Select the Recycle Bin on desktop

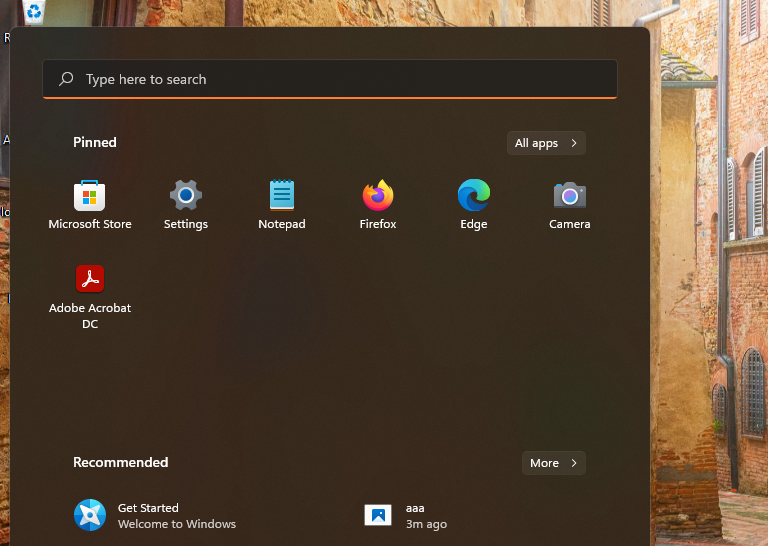pyautogui.click(x=34, y=11)
